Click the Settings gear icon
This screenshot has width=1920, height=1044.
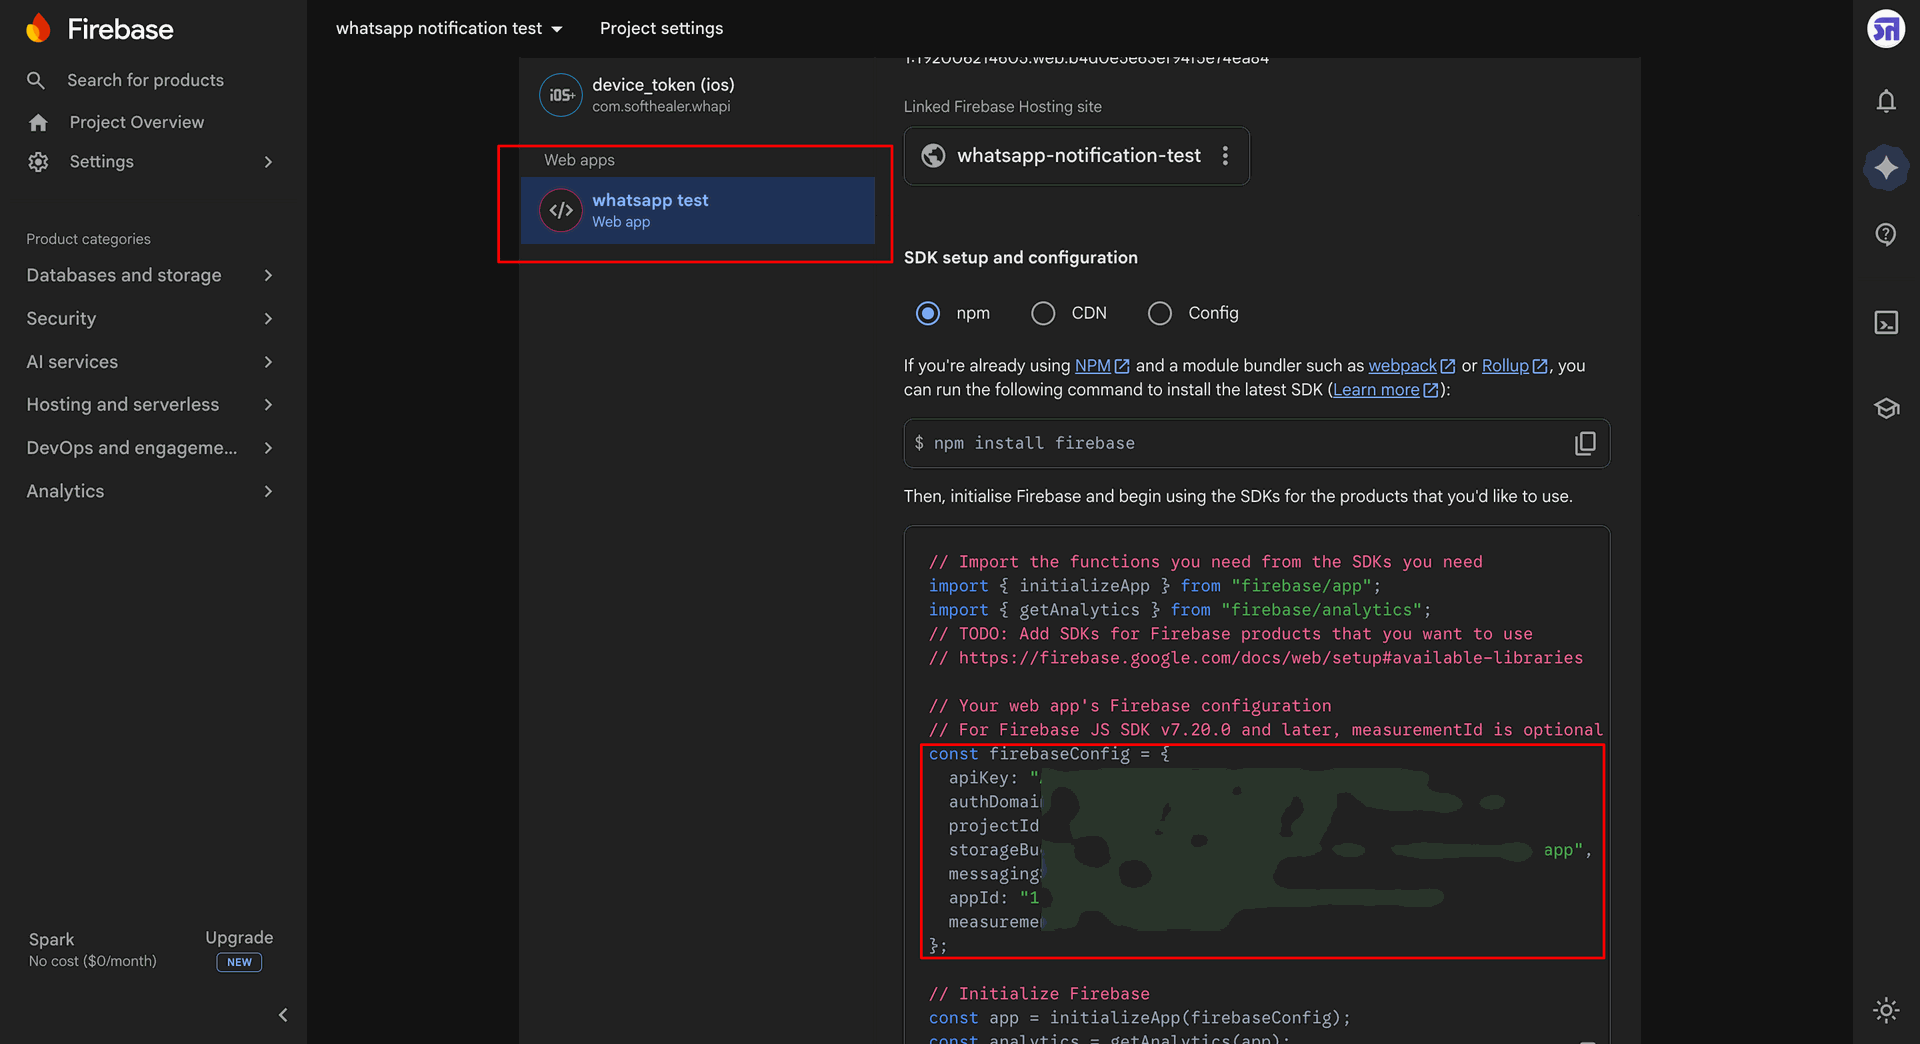[38, 162]
